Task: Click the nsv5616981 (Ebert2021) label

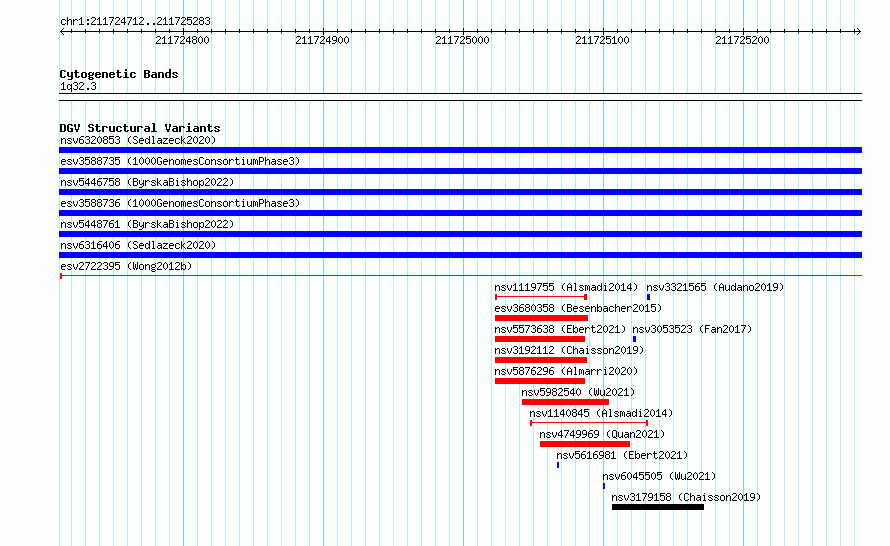Action: (x=622, y=455)
